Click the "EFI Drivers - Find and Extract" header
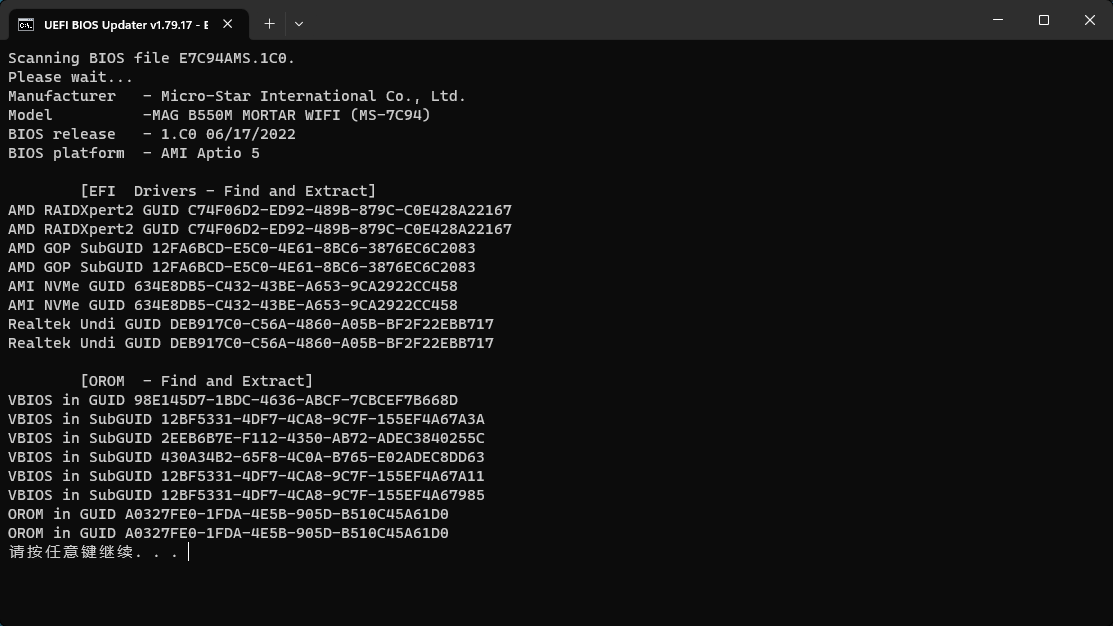Viewport: 1113px width, 626px height. click(x=228, y=191)
